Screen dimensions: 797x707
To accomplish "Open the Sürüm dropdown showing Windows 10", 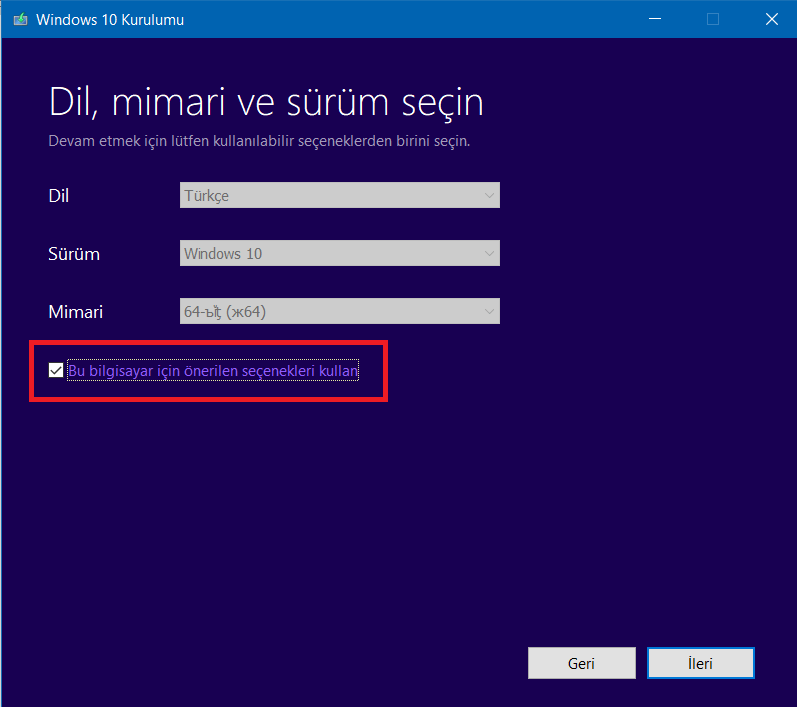I will (340, 253).
